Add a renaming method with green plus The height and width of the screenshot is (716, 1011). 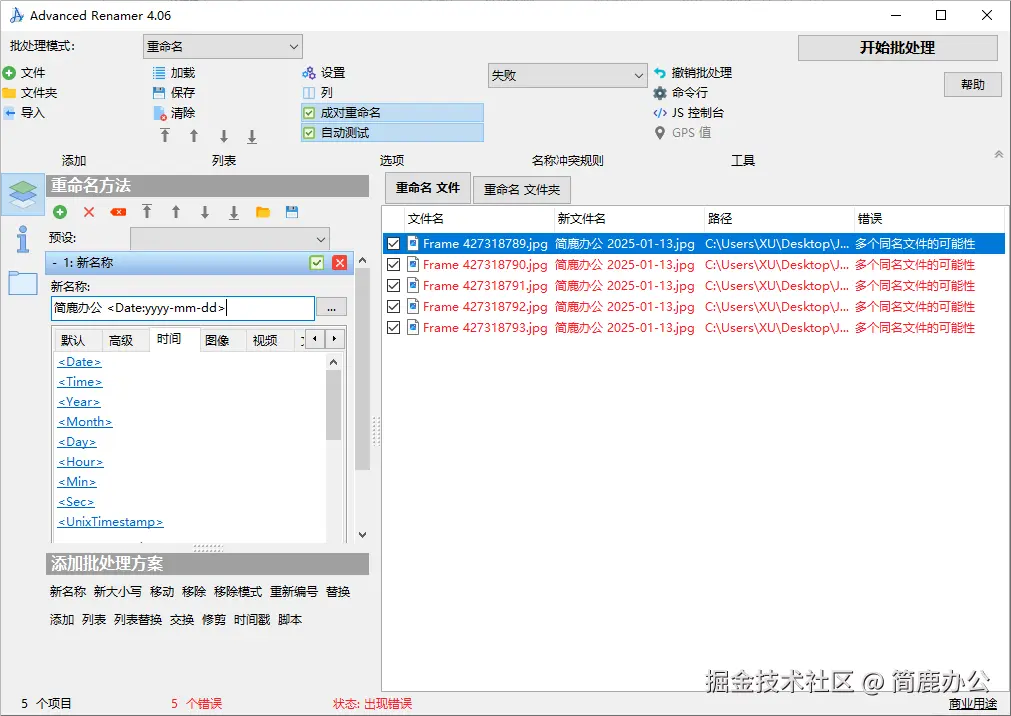(x=60, y=212)
